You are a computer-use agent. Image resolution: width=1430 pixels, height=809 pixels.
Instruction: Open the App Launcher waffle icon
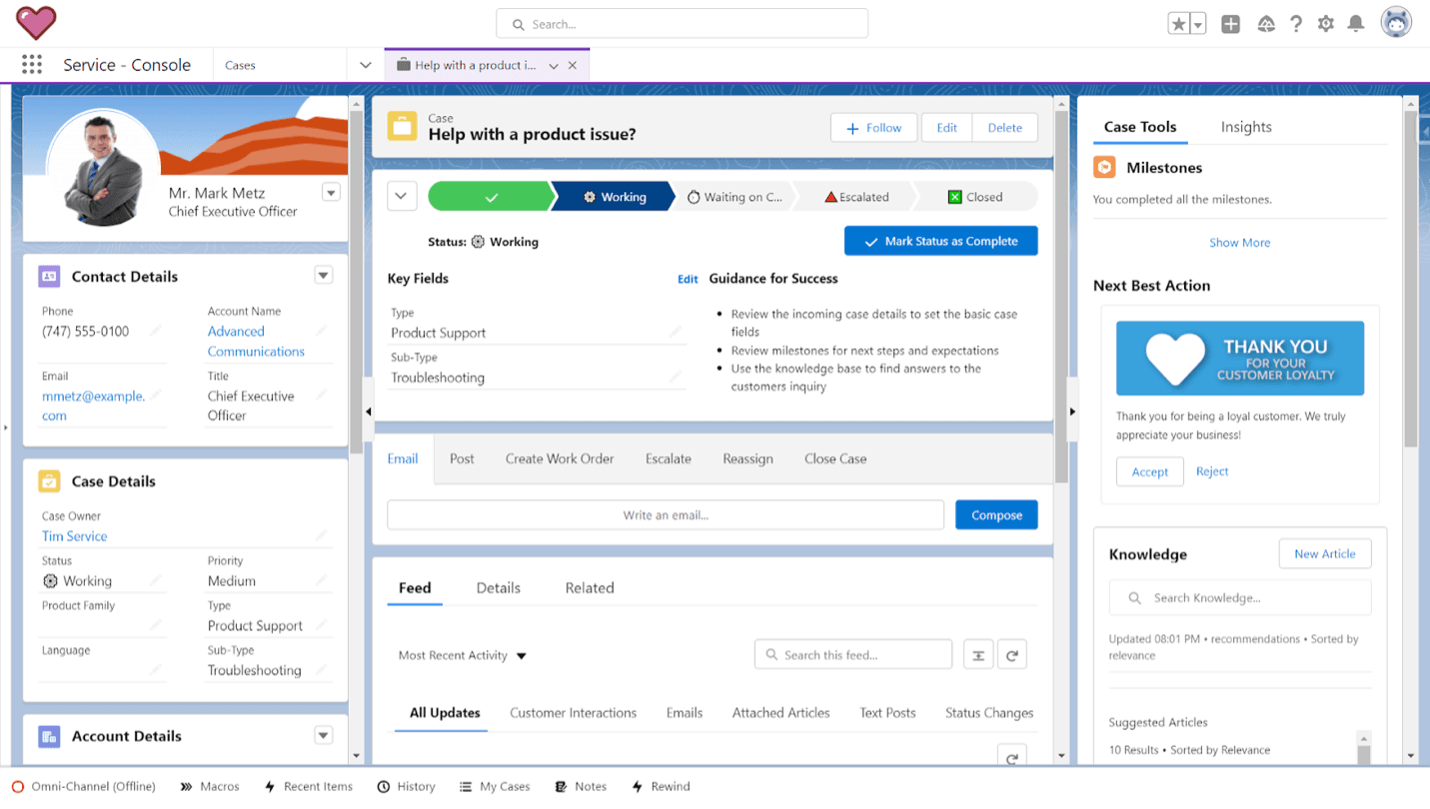click(31, 64)
